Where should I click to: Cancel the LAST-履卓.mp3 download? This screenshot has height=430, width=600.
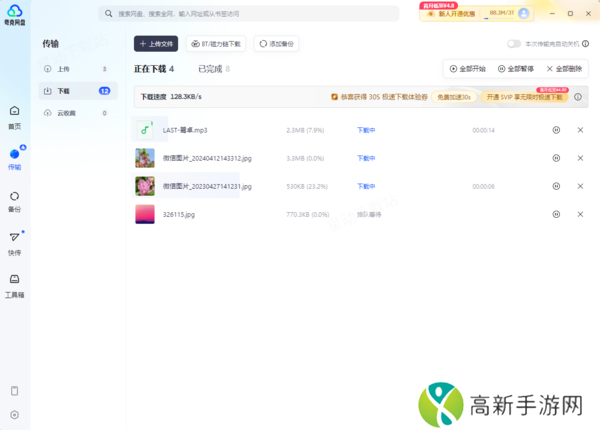pos(580,130)
